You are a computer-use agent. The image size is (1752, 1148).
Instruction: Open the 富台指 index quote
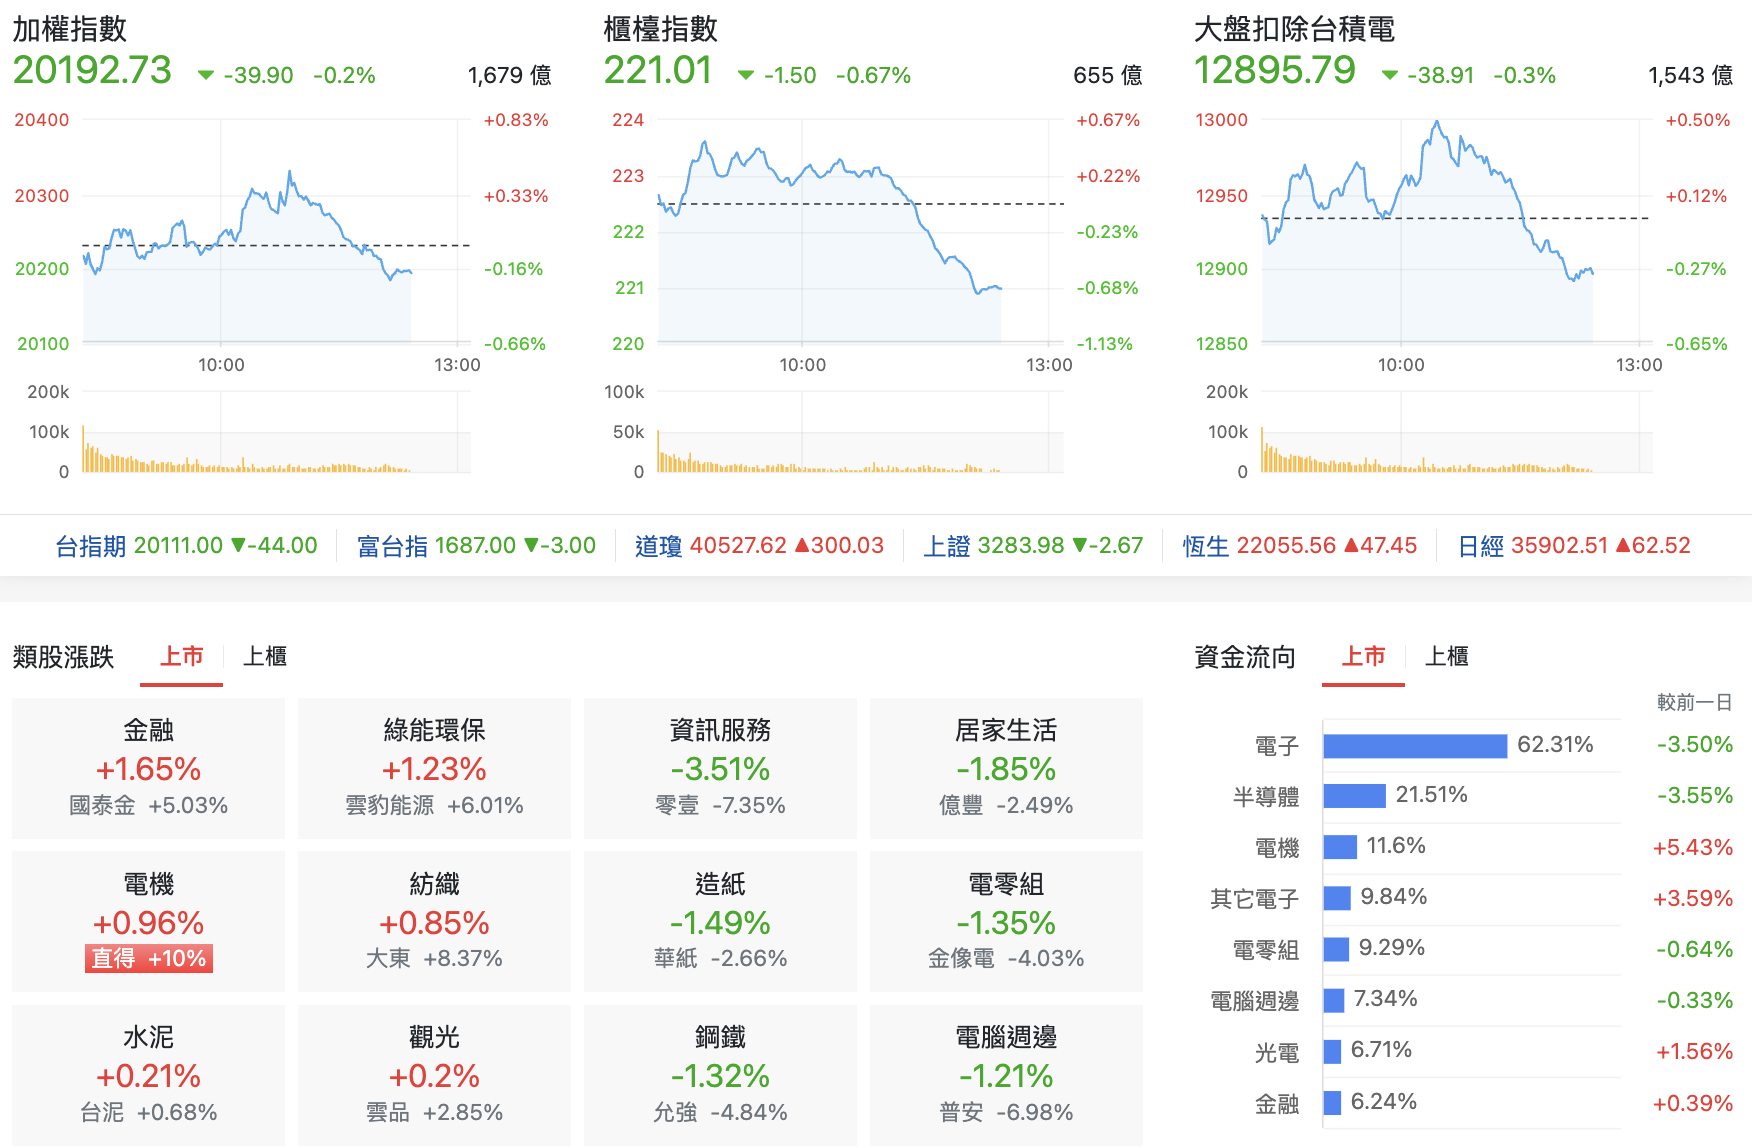pos(394,545)
